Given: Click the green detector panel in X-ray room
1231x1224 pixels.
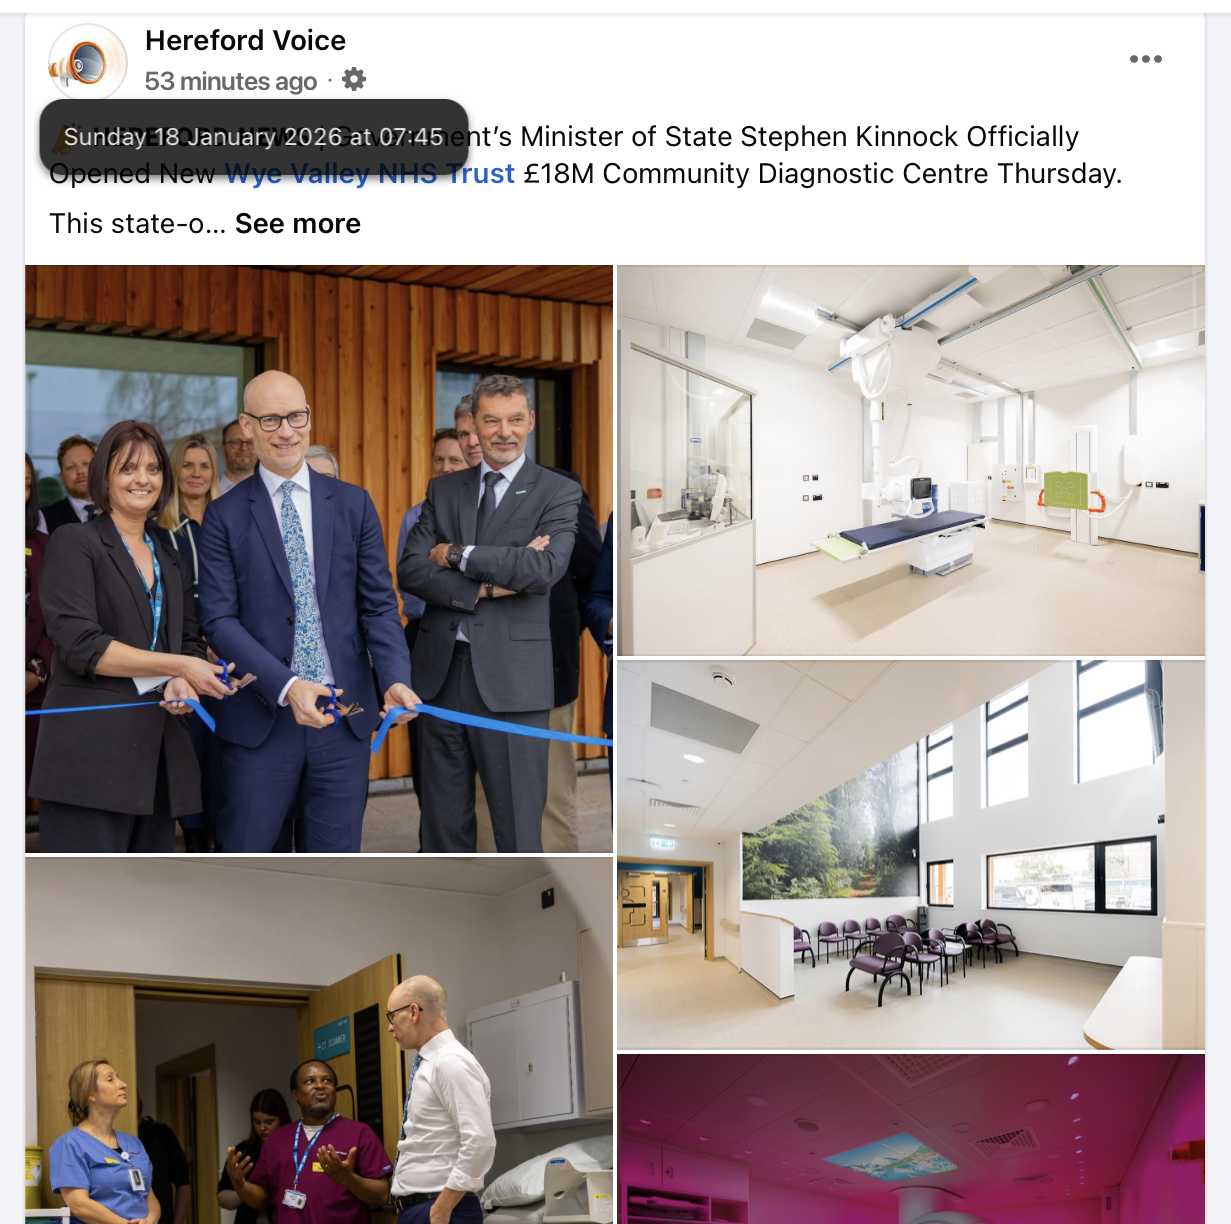Looking at the screenshot, I should [x=1064, y=491].
